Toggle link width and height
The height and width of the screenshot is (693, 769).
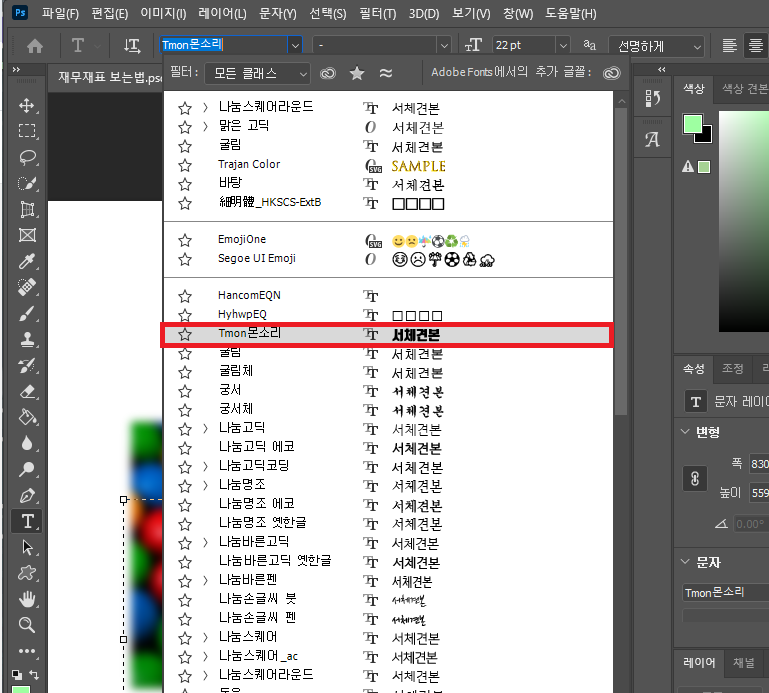point(695,478)
